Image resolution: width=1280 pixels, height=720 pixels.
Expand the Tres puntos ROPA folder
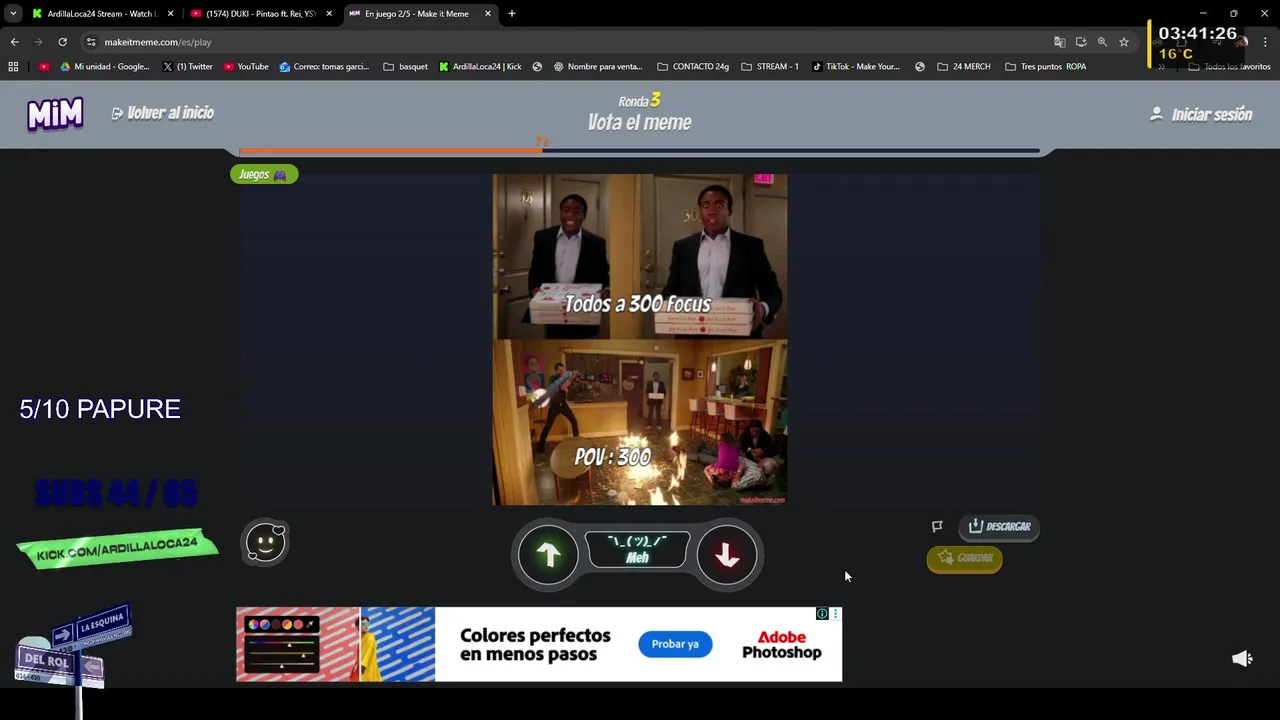pos(1046,67)
